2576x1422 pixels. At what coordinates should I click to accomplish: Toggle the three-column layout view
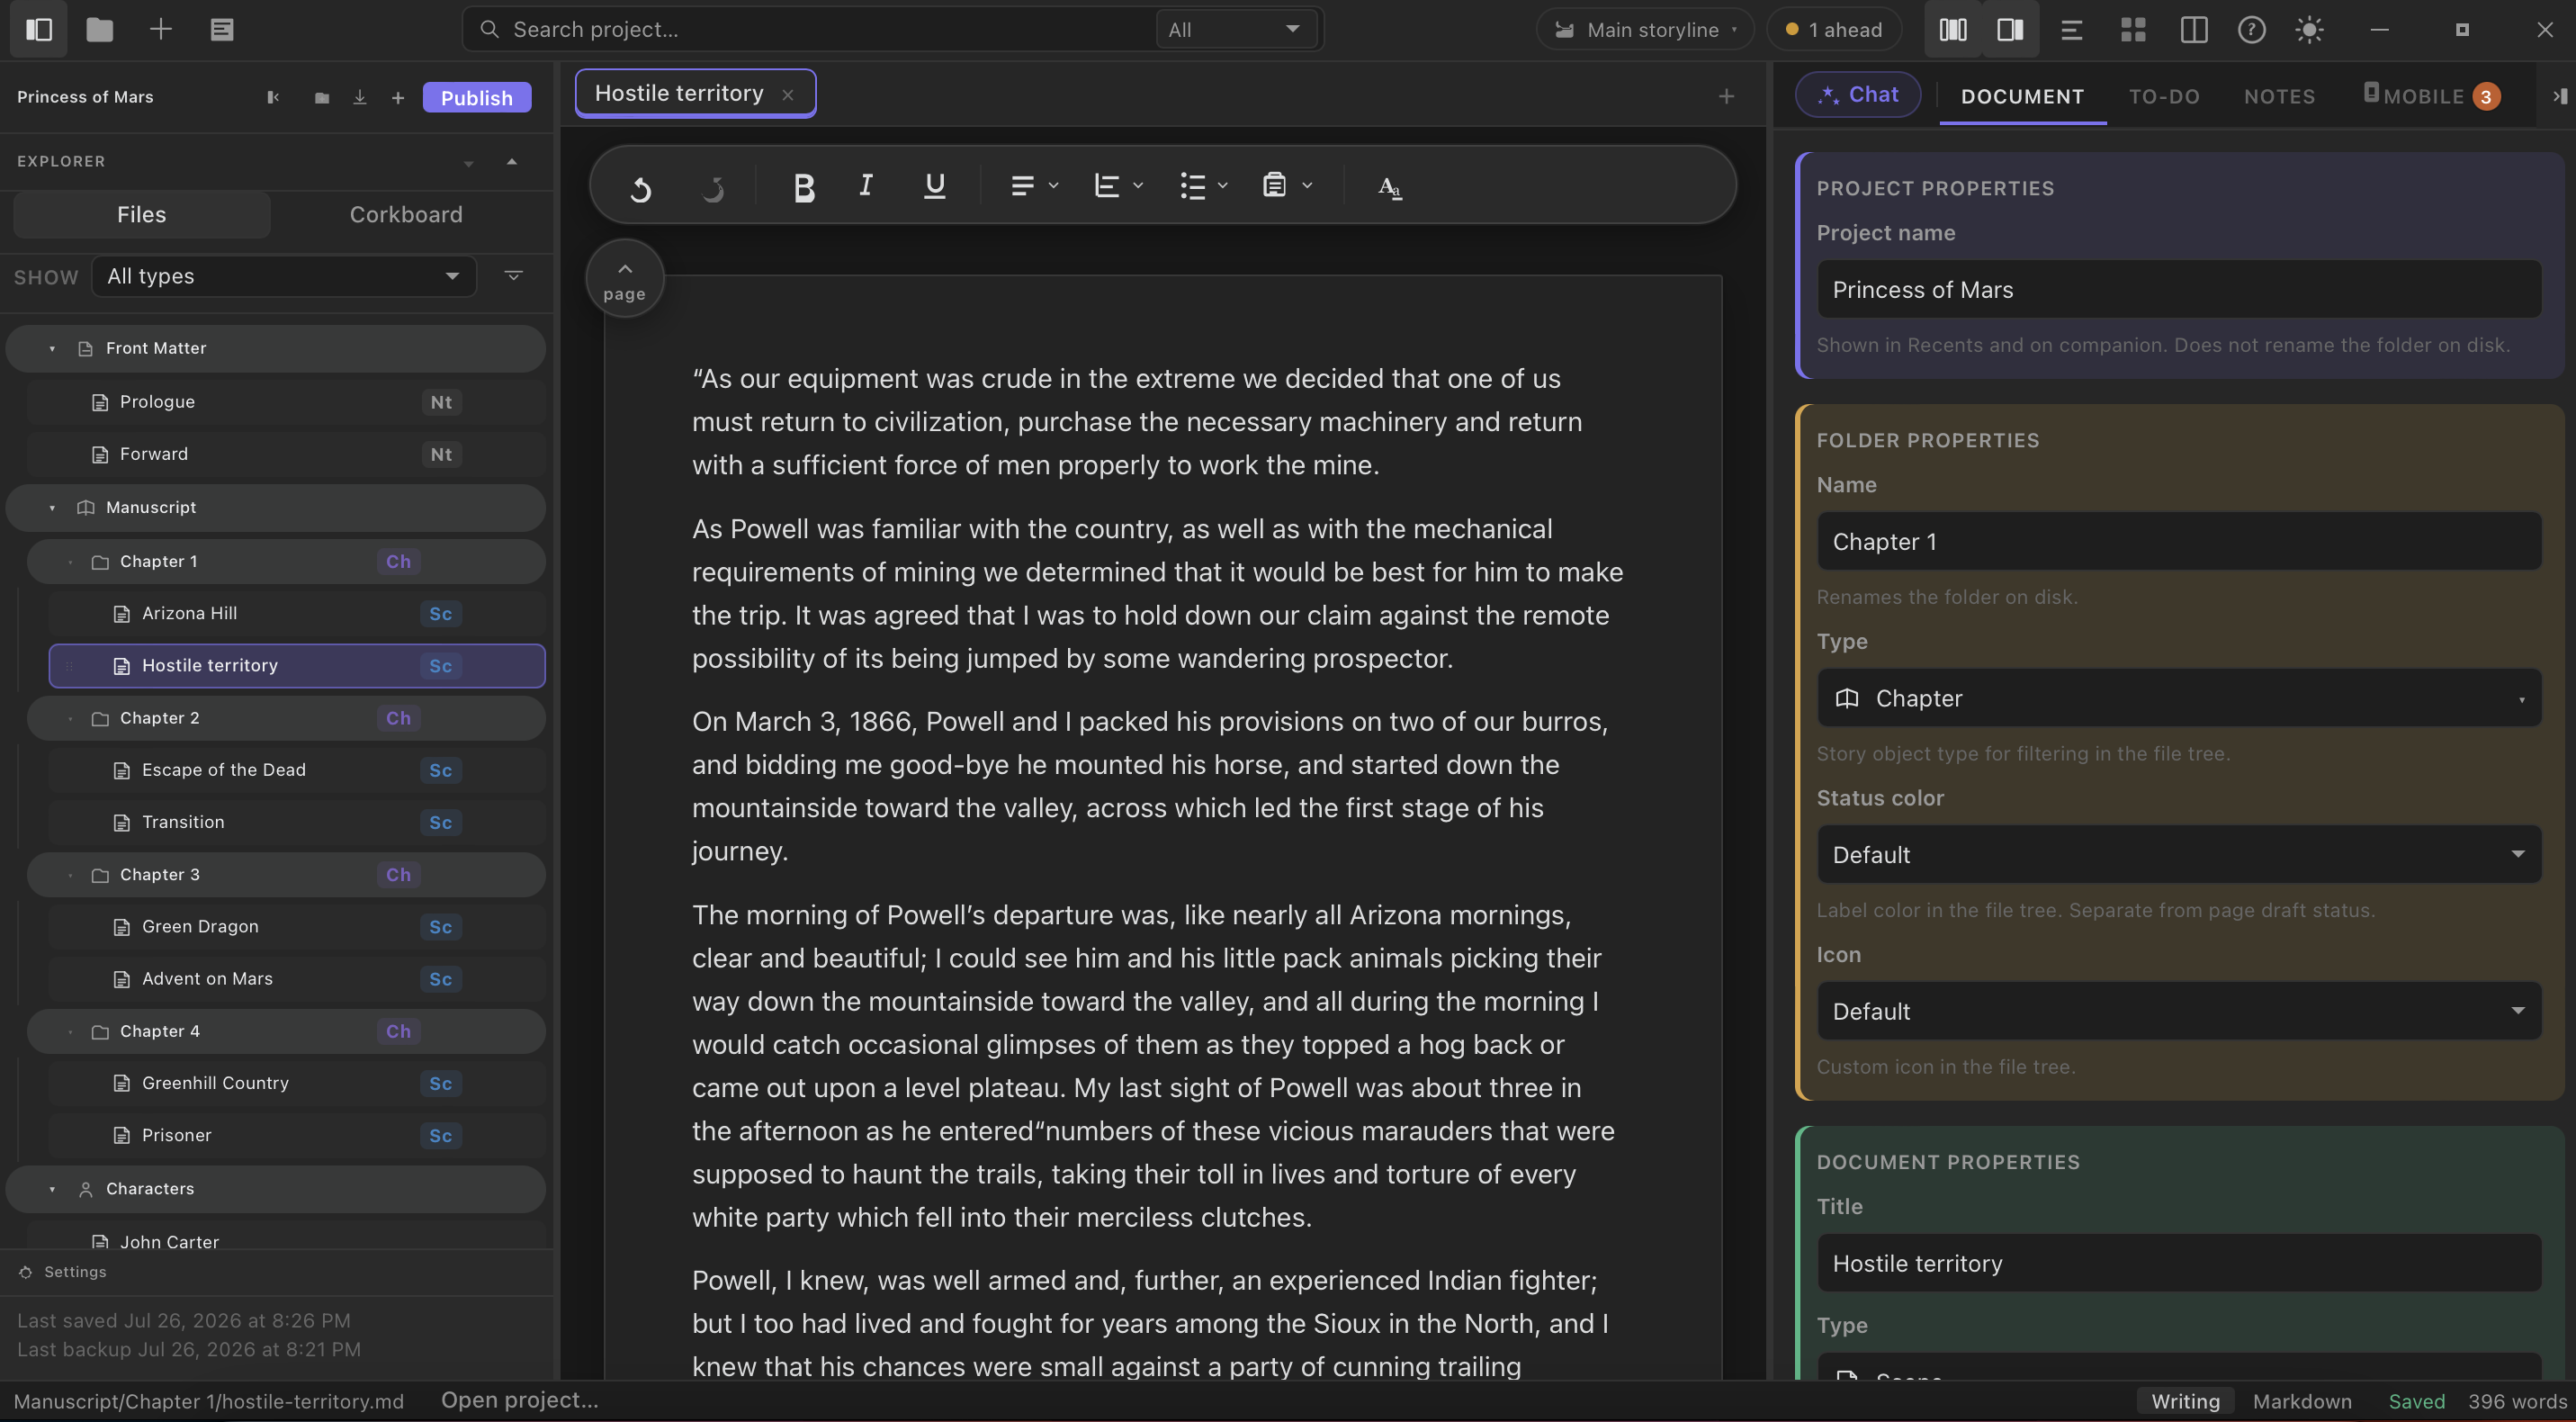[x=1953, y=29]
